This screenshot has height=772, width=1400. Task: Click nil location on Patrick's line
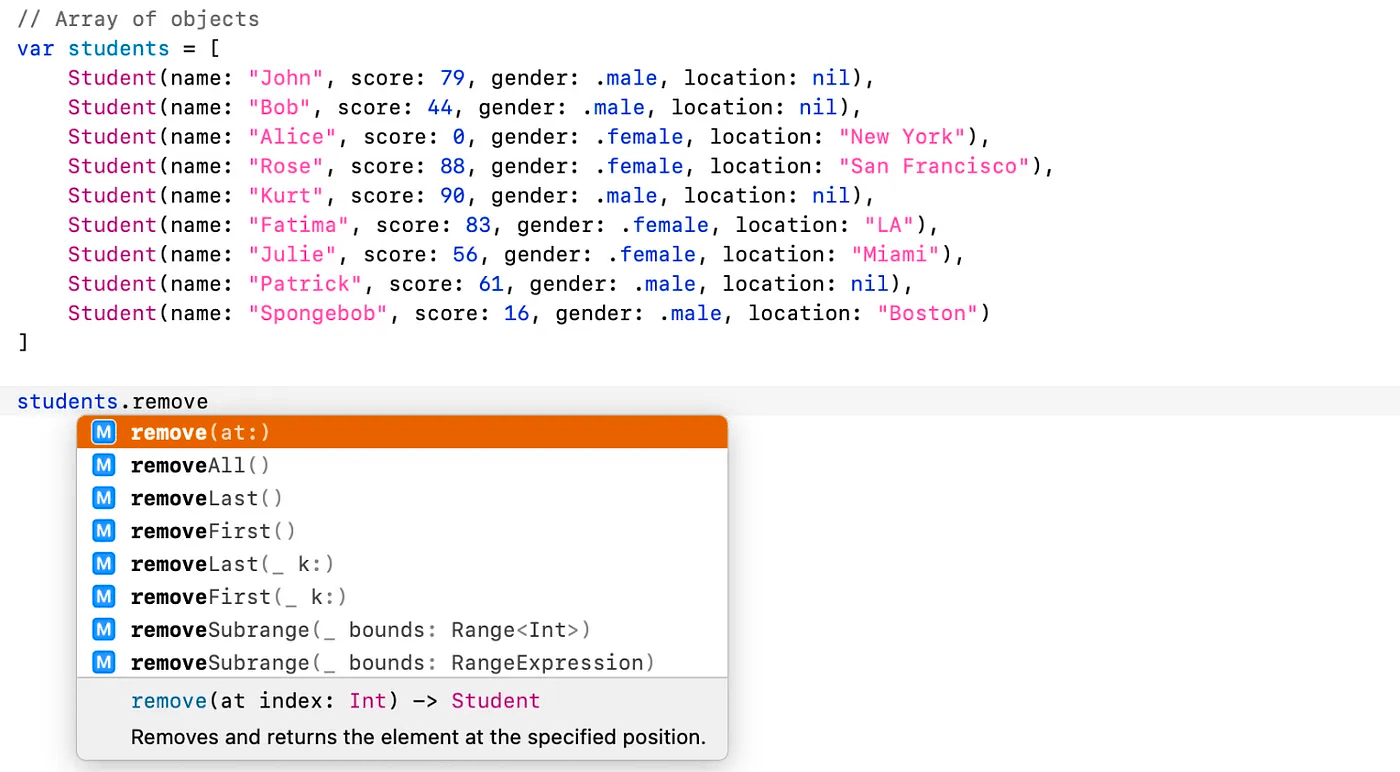869,284
